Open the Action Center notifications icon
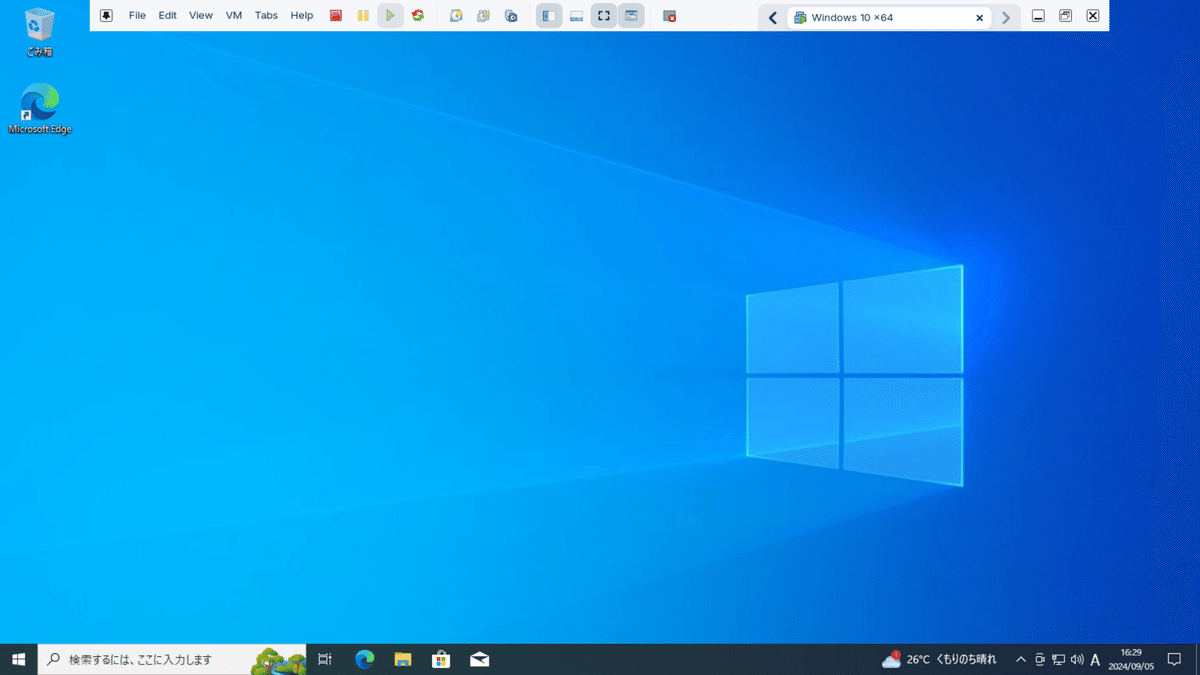Image resolution: width=1200 pixels, height=675 pixels. tap(1175, 659)
